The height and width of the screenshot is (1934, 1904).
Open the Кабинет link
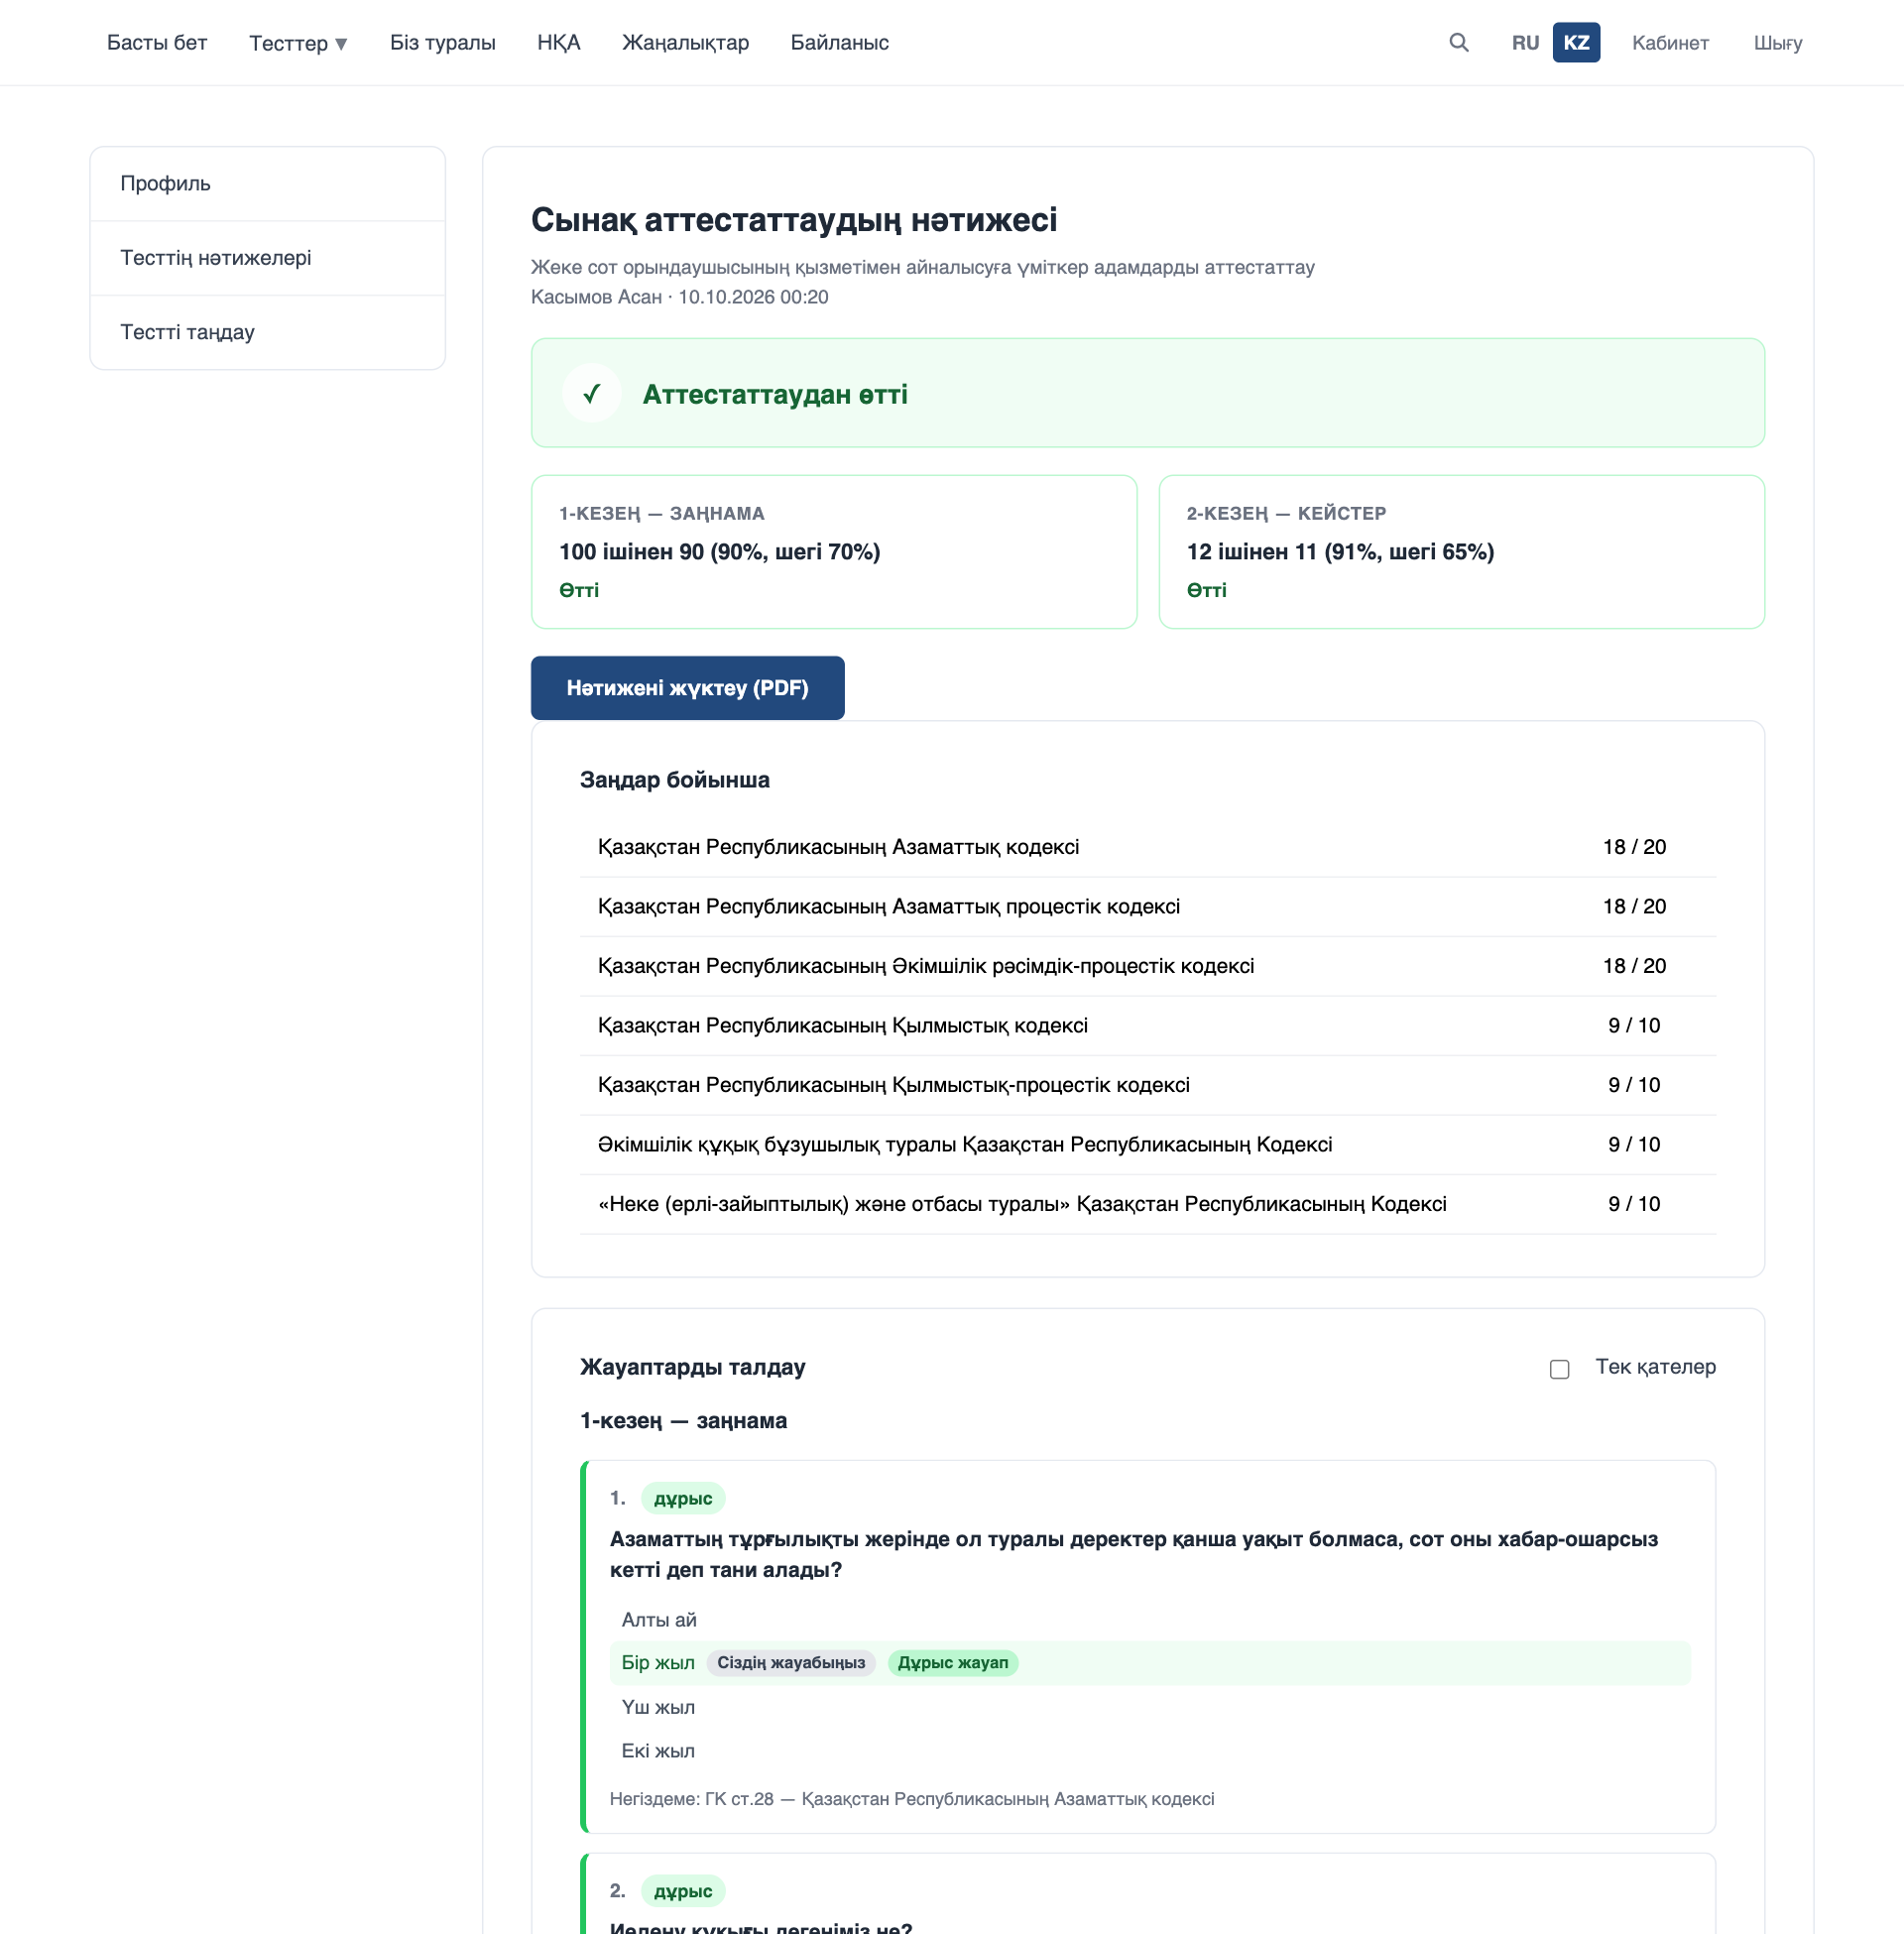1670,42
